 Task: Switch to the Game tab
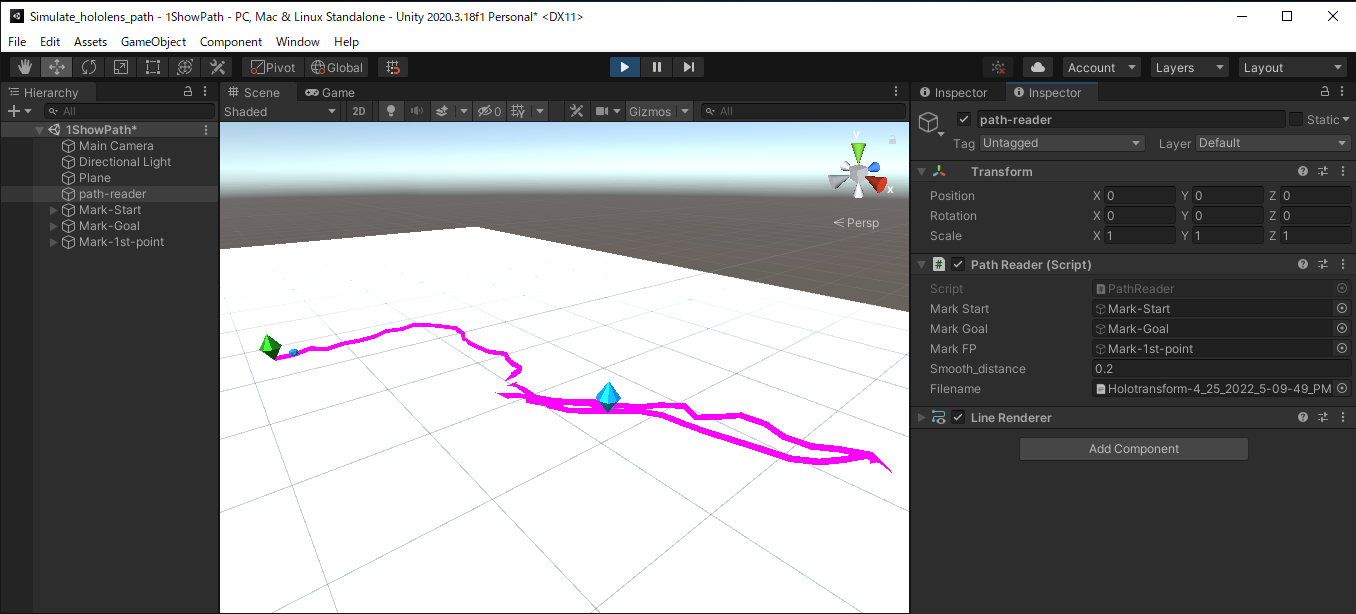point(330,92)
